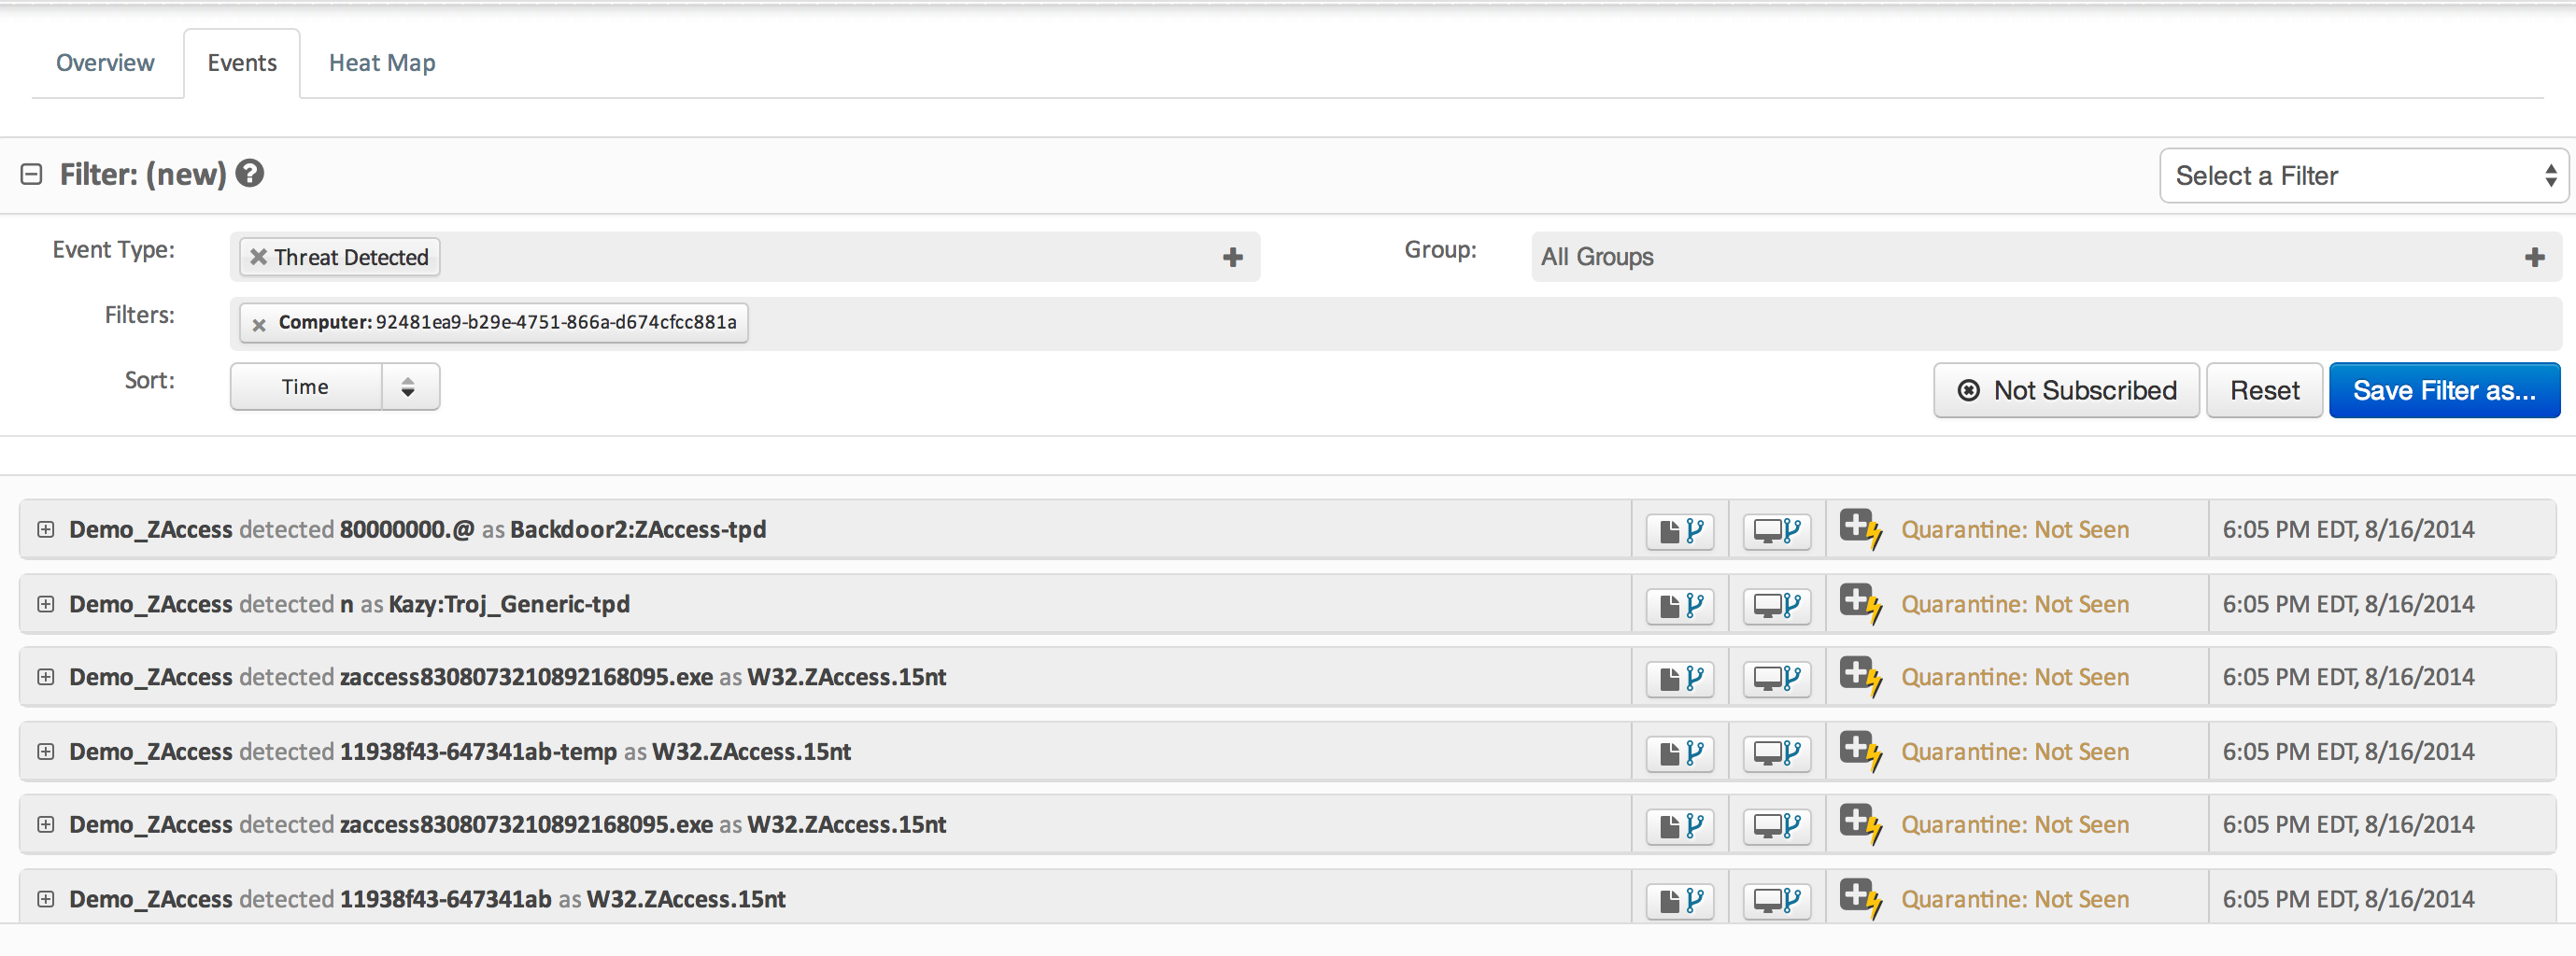Viewport: 2576px width, 956px height.
Task: Open file trajectory icon for Backdoor2:ZAccess-tpd event
Action: (x=1680, y=530)
